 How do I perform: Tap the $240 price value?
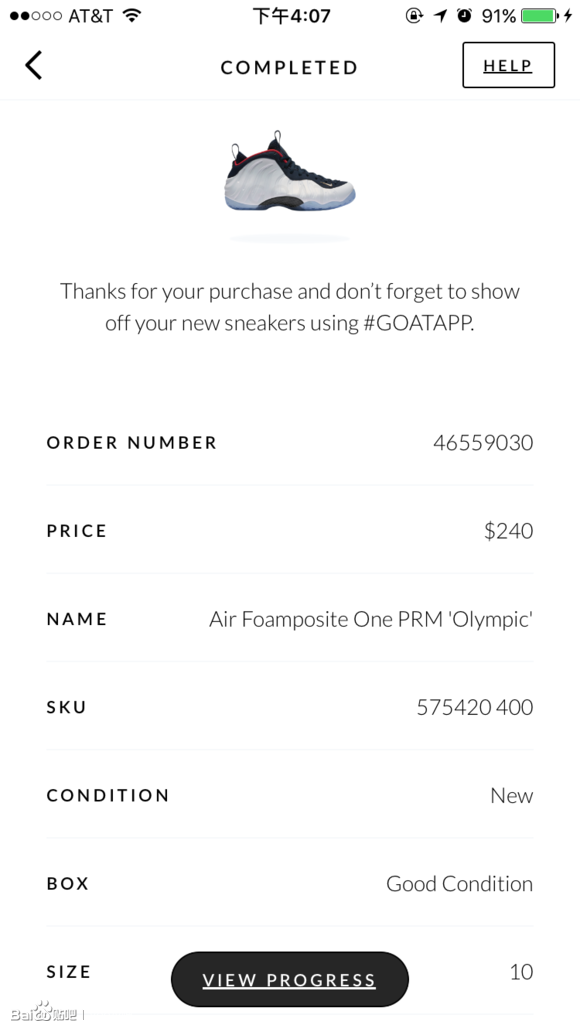tap(508, 530)
